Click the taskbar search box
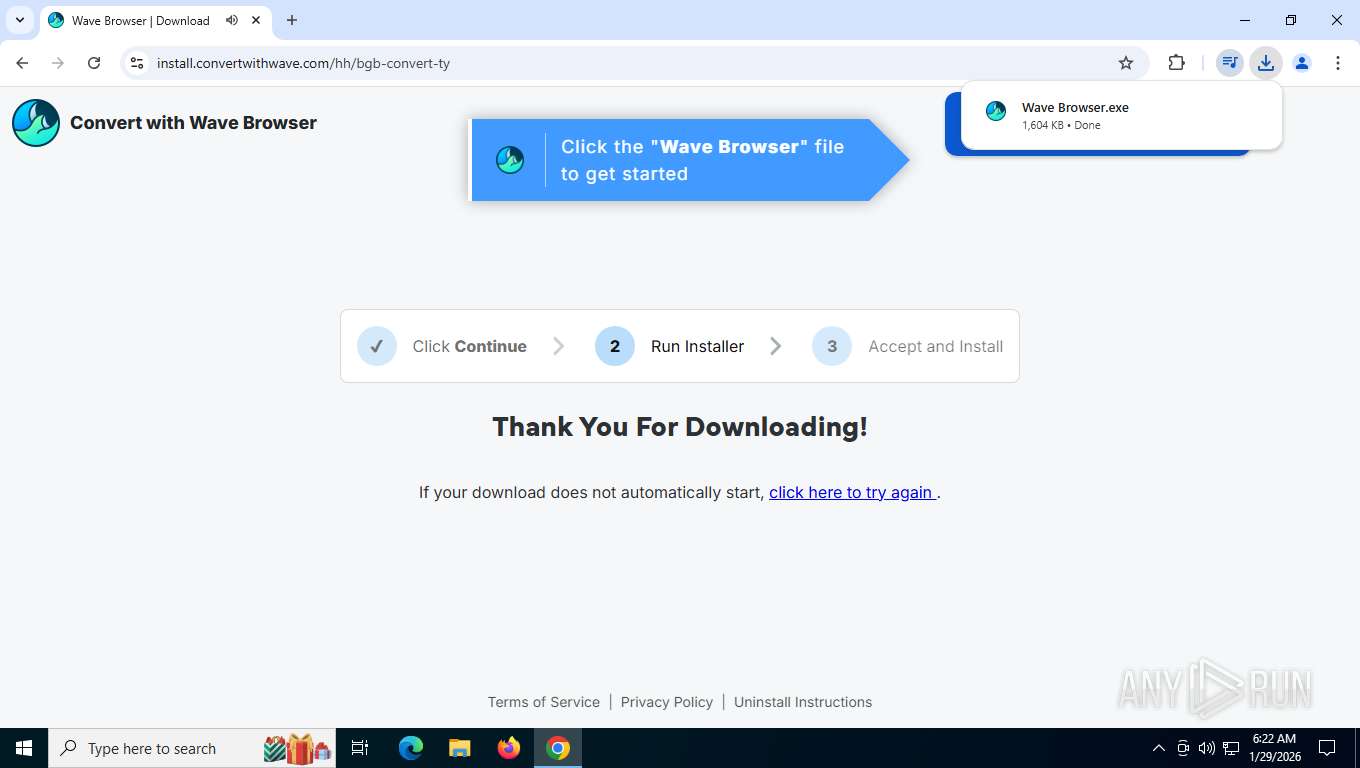Image resolution: width=1360 pixels, height=768 pixels. (192, 748)
